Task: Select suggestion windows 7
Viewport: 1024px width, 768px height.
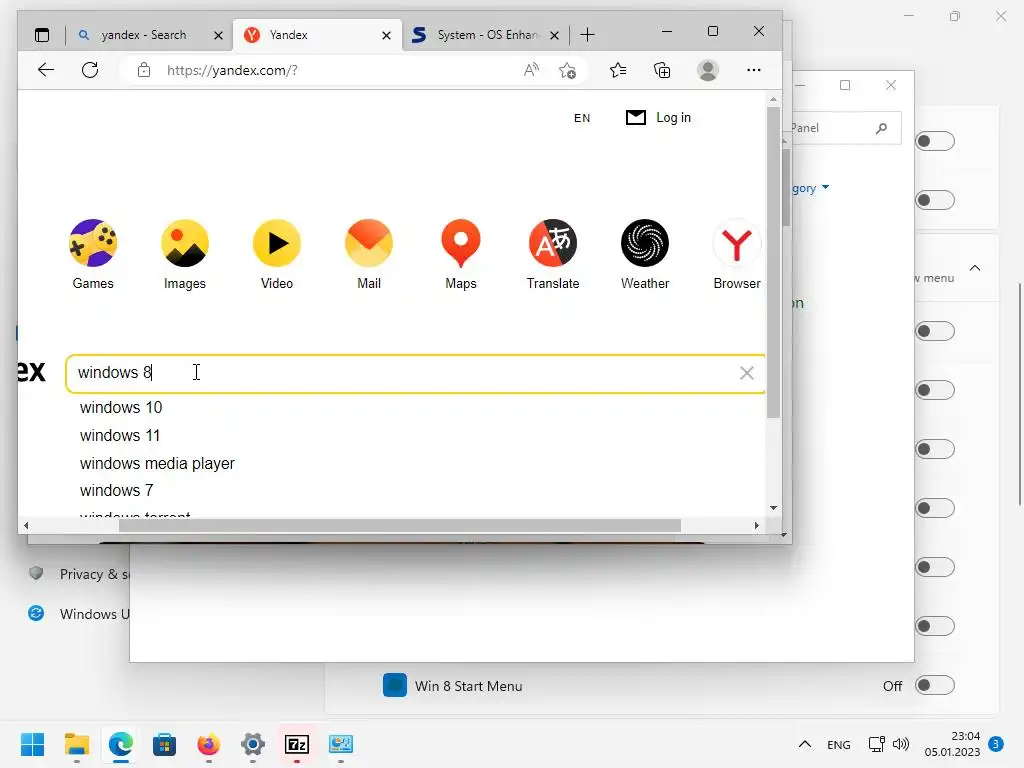Action: [116, 490]
